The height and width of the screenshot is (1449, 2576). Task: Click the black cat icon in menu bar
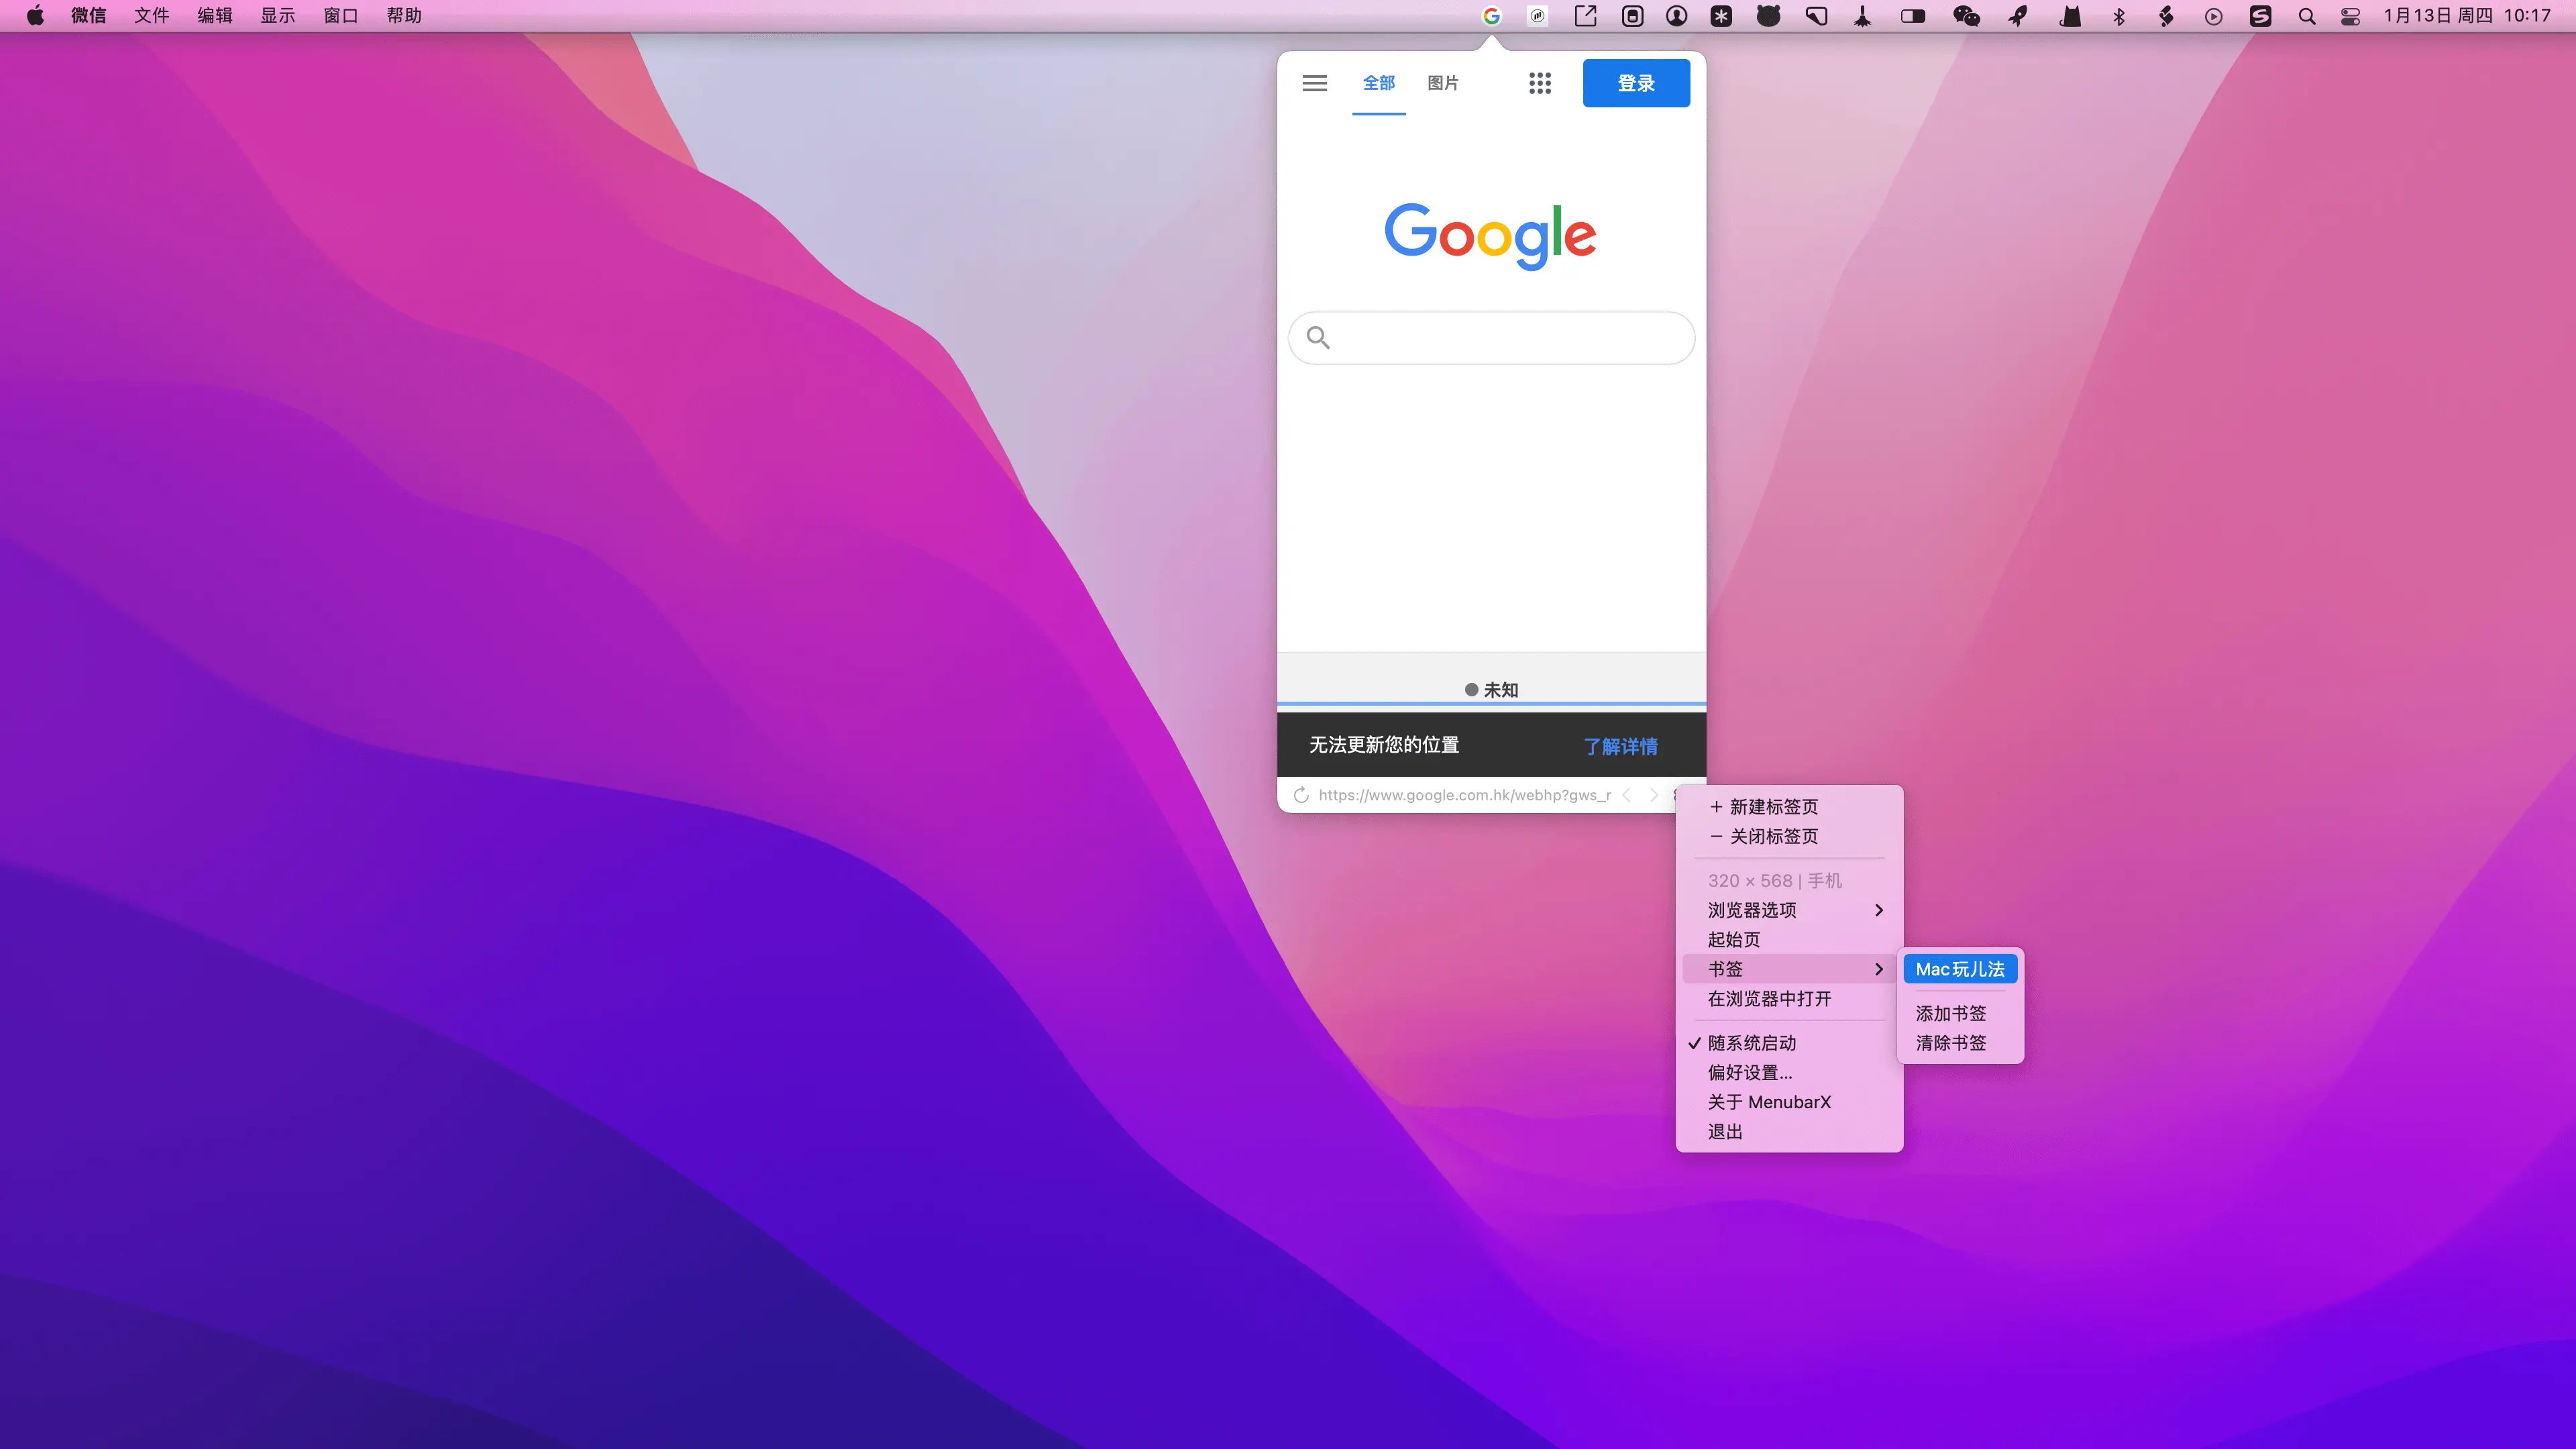[2070, 16]
